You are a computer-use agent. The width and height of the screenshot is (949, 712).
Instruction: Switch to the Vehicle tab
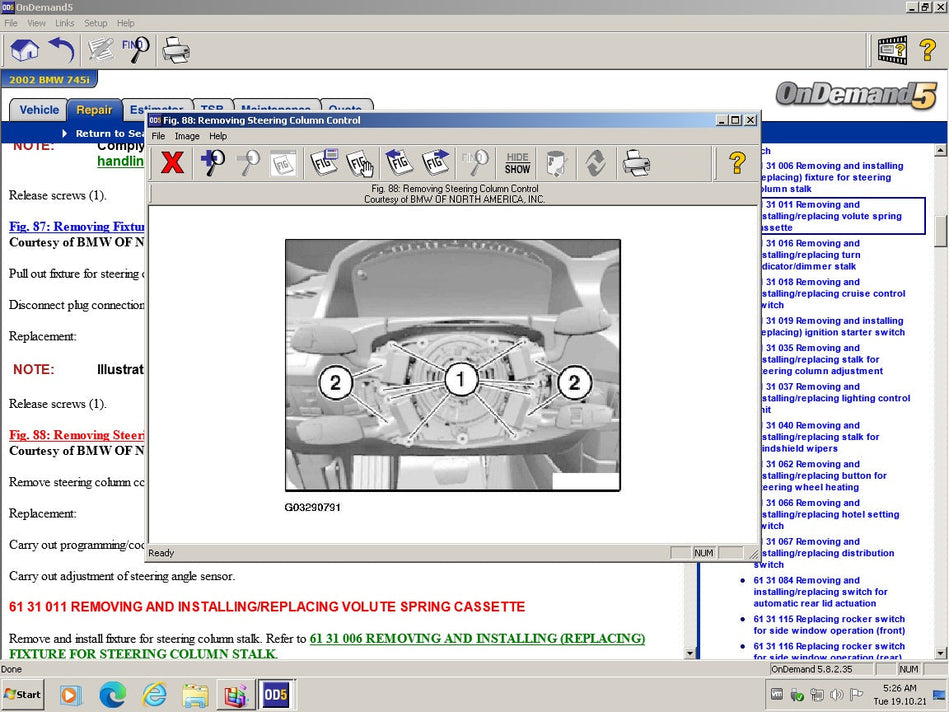pos(39,110)
